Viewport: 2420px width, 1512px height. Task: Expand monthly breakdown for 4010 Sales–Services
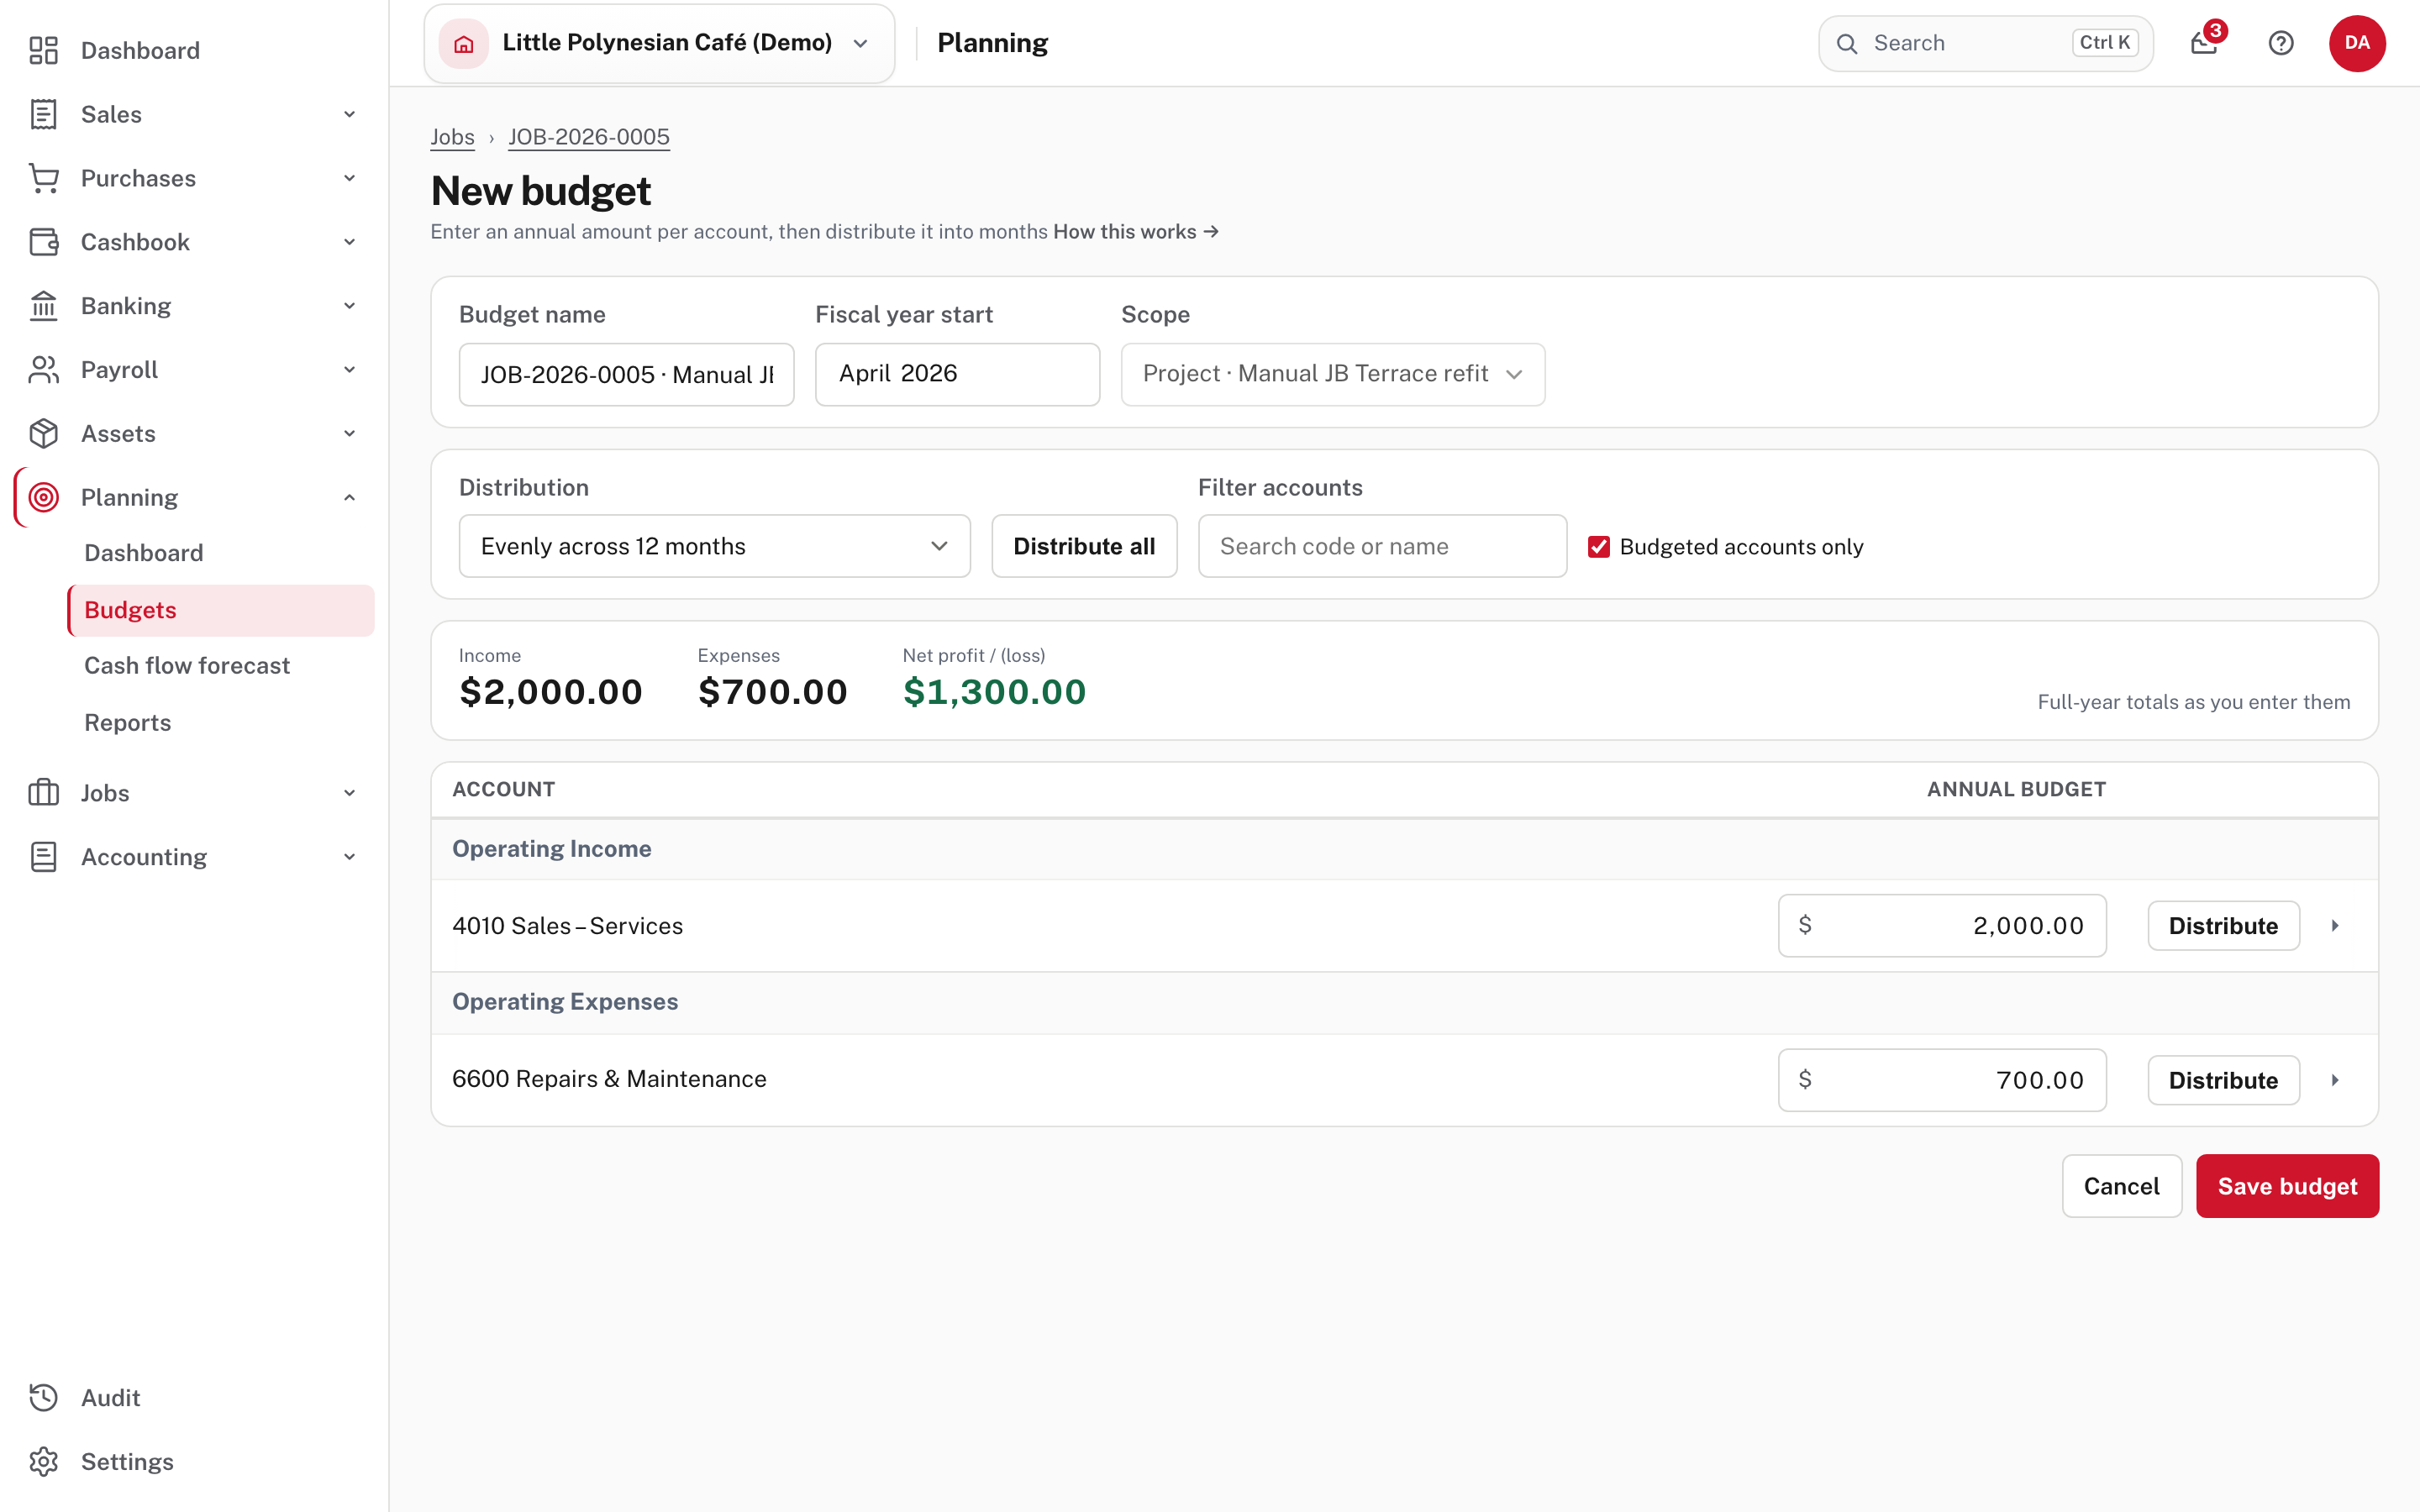(2335, 926)
